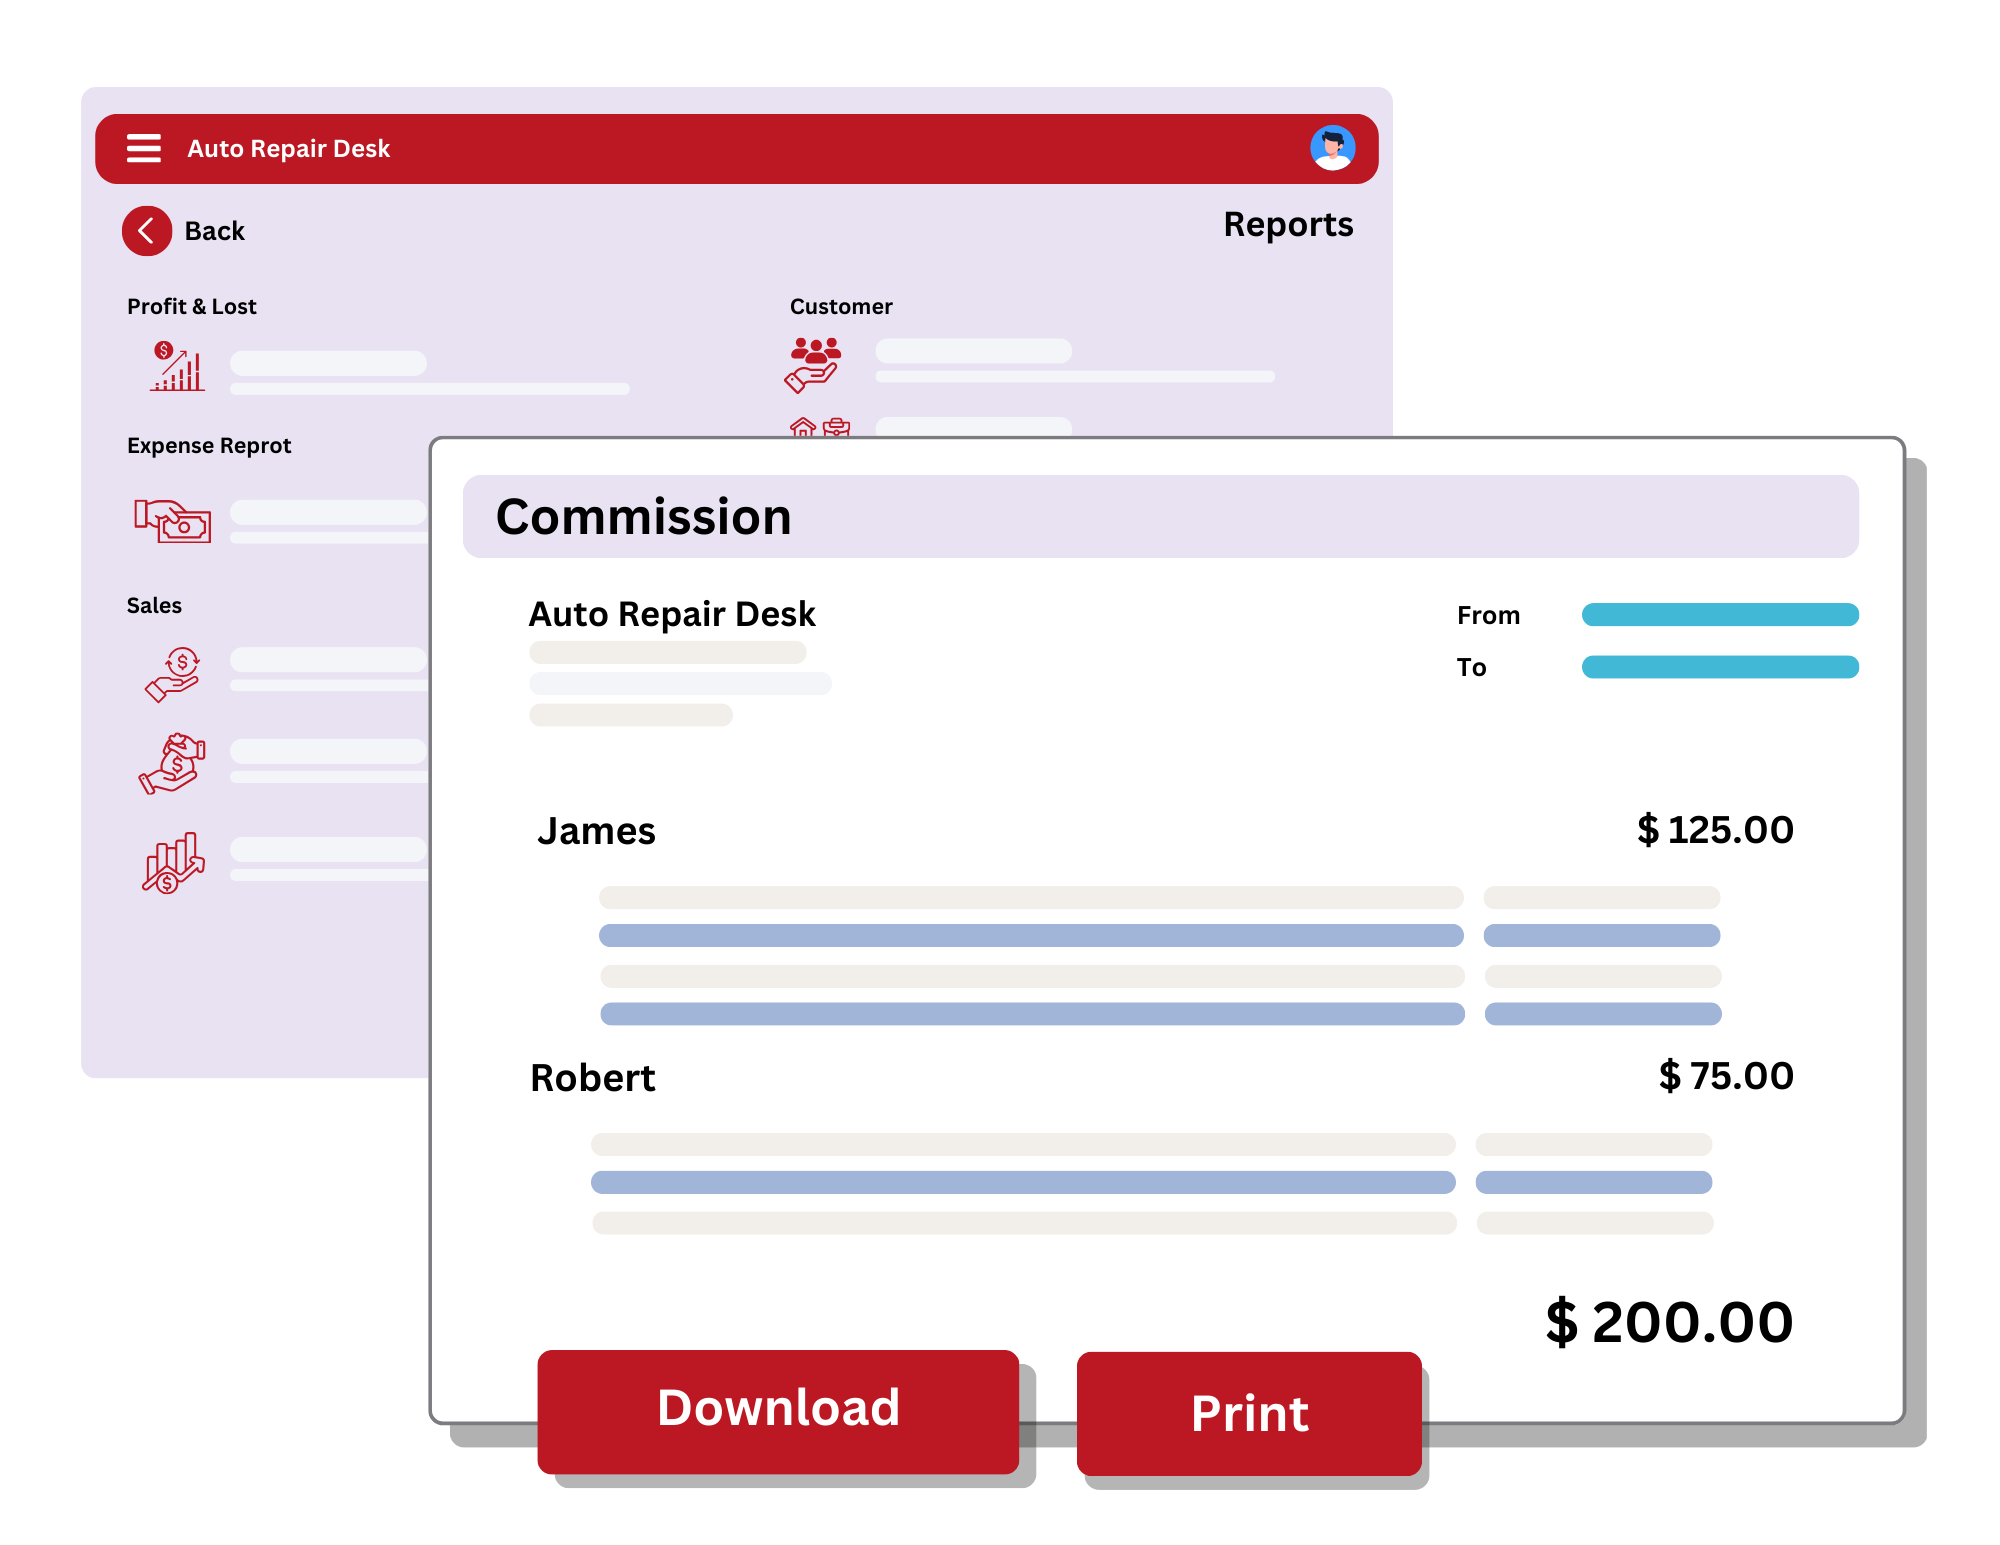The image size is (2000, 1545).
Task: Click the $ 200.00 total
Action: [x=1669, y=1322]
